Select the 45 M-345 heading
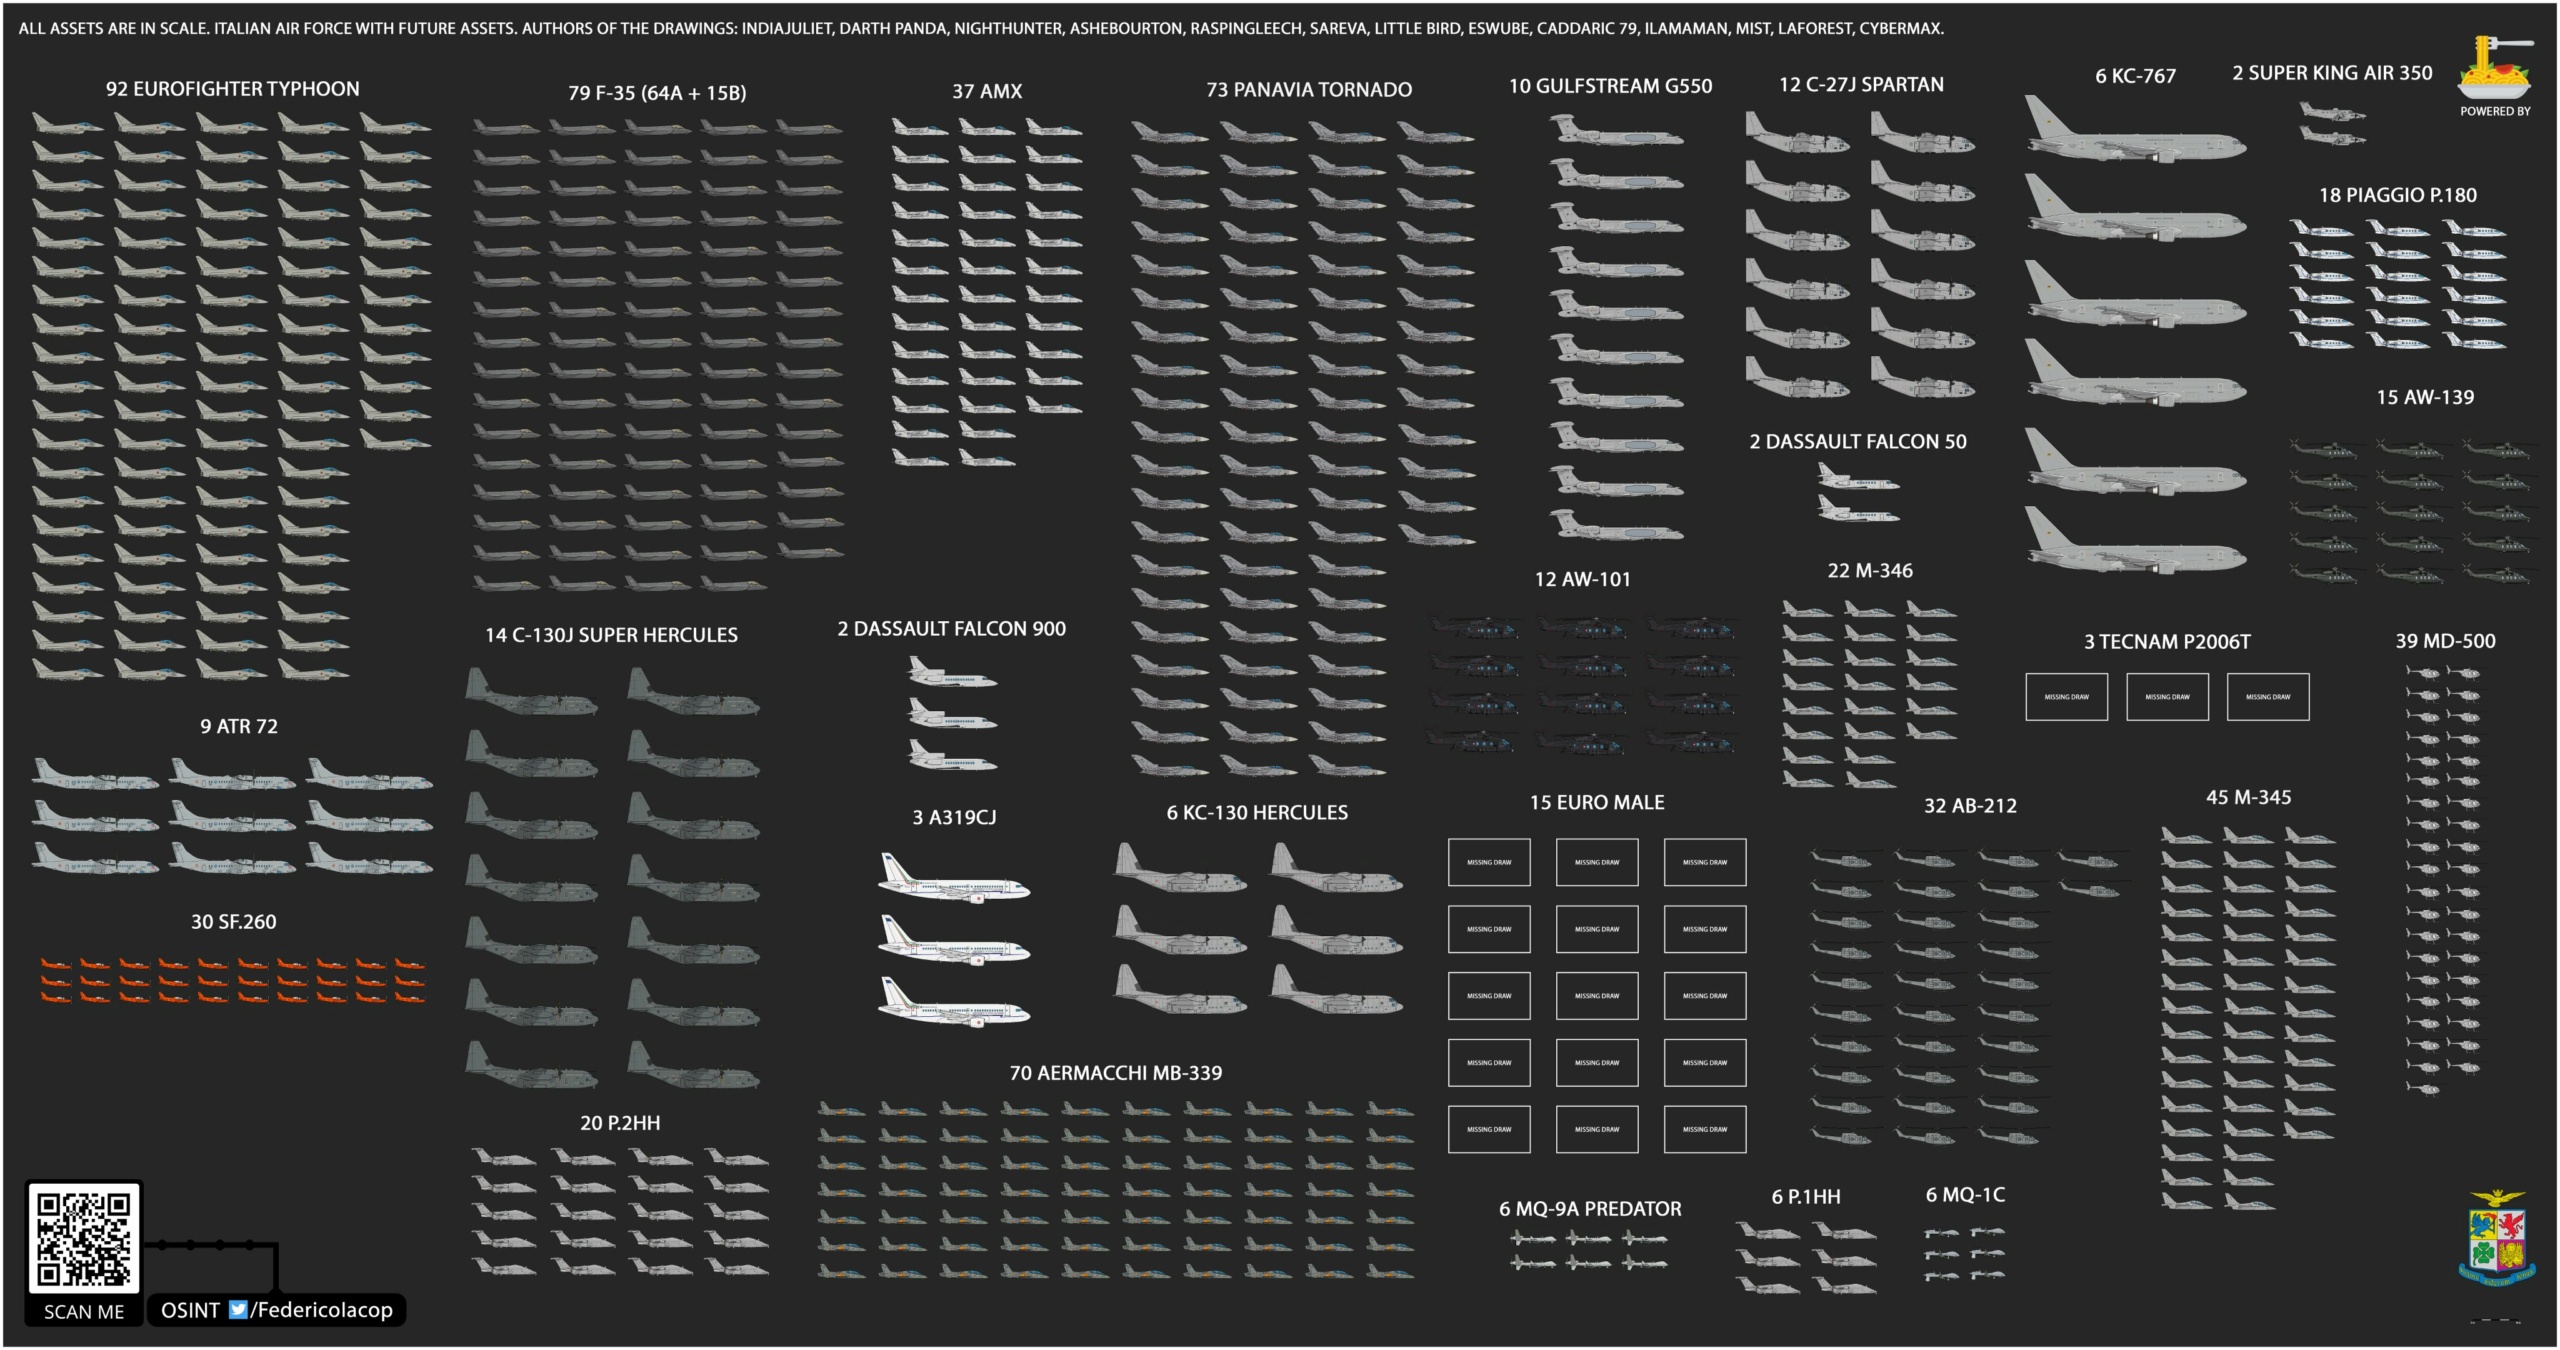Image resolution: width=2560 pixels, height=1350 pixels. click(2248, 797)
